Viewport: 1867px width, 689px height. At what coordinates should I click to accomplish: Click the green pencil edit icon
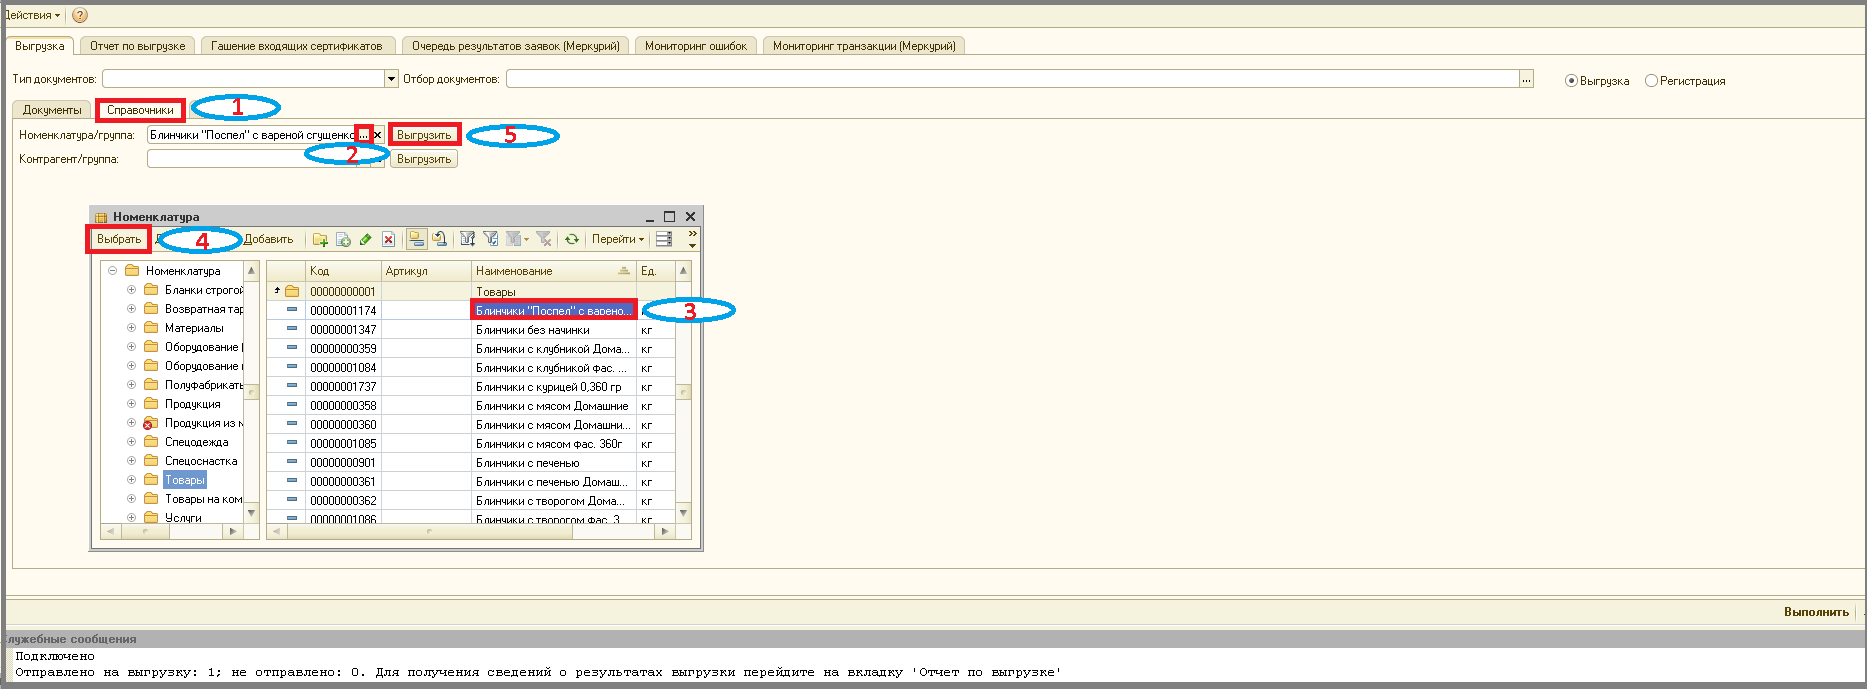pyautogui.click(x=366, y=239)
